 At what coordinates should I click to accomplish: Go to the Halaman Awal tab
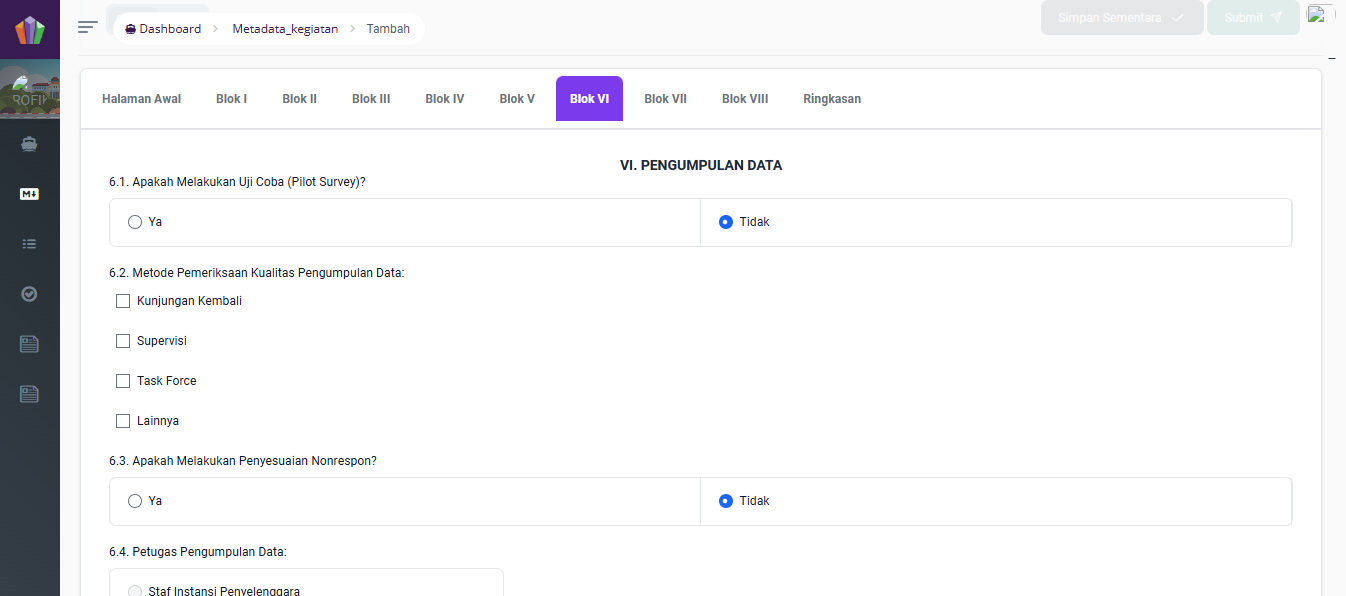coord(141,99)
